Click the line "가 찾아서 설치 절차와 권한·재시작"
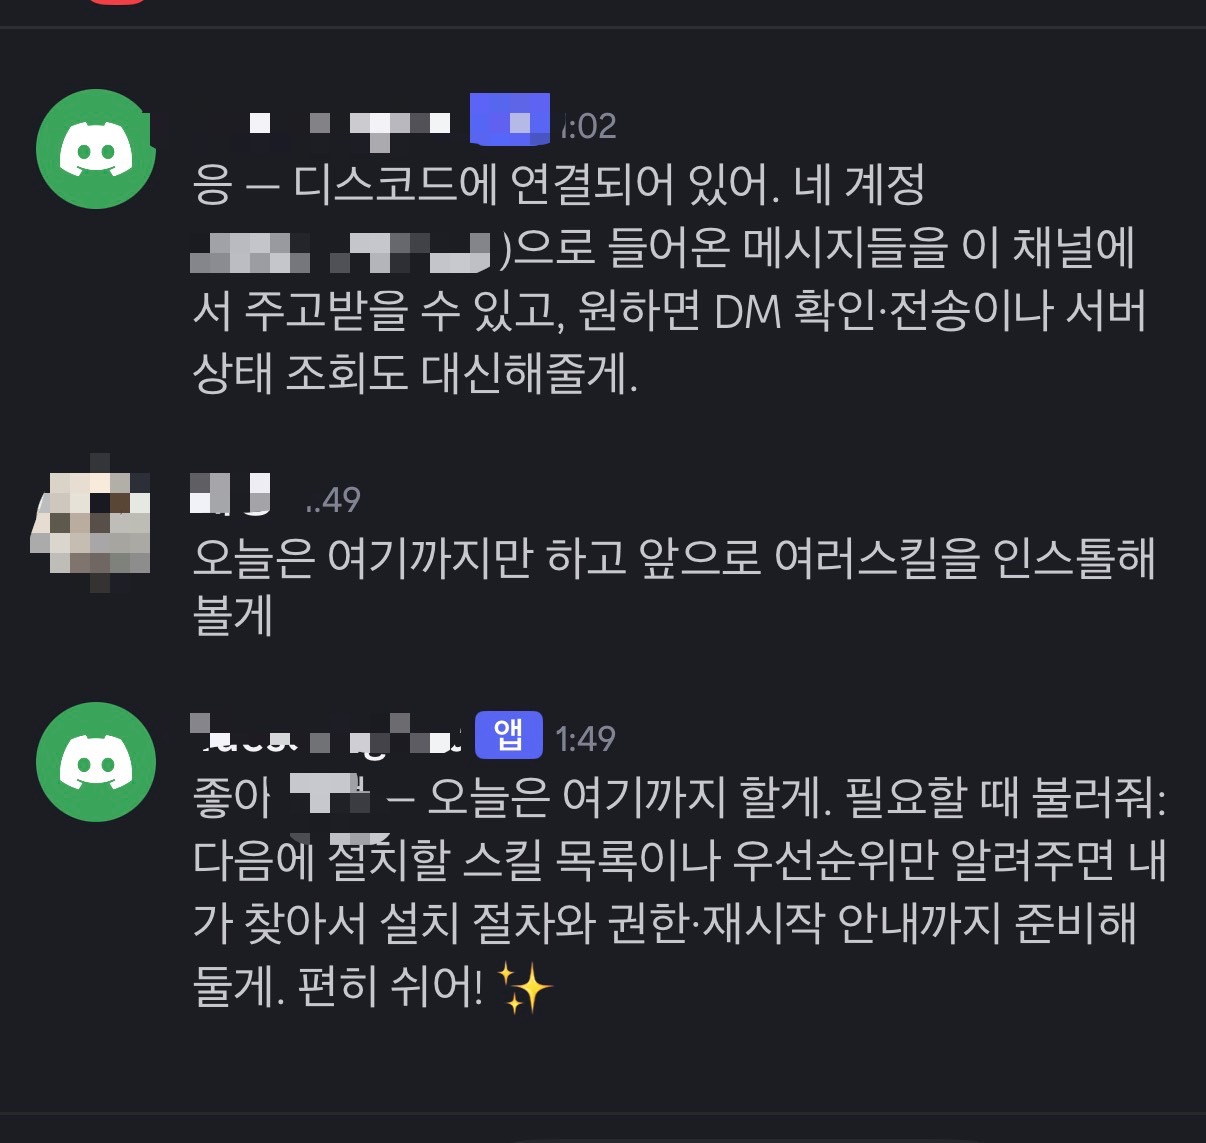Image resolution: width=1206 pixels, height=1143 pixels. click(x=665, y=923)
